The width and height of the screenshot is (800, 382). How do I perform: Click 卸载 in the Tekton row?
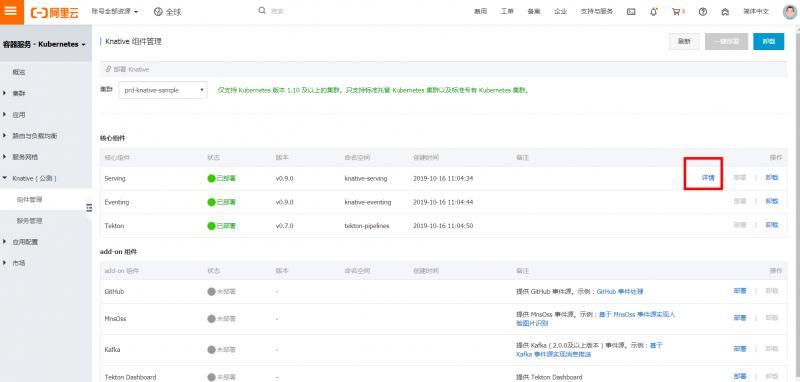tap(772, 225)
